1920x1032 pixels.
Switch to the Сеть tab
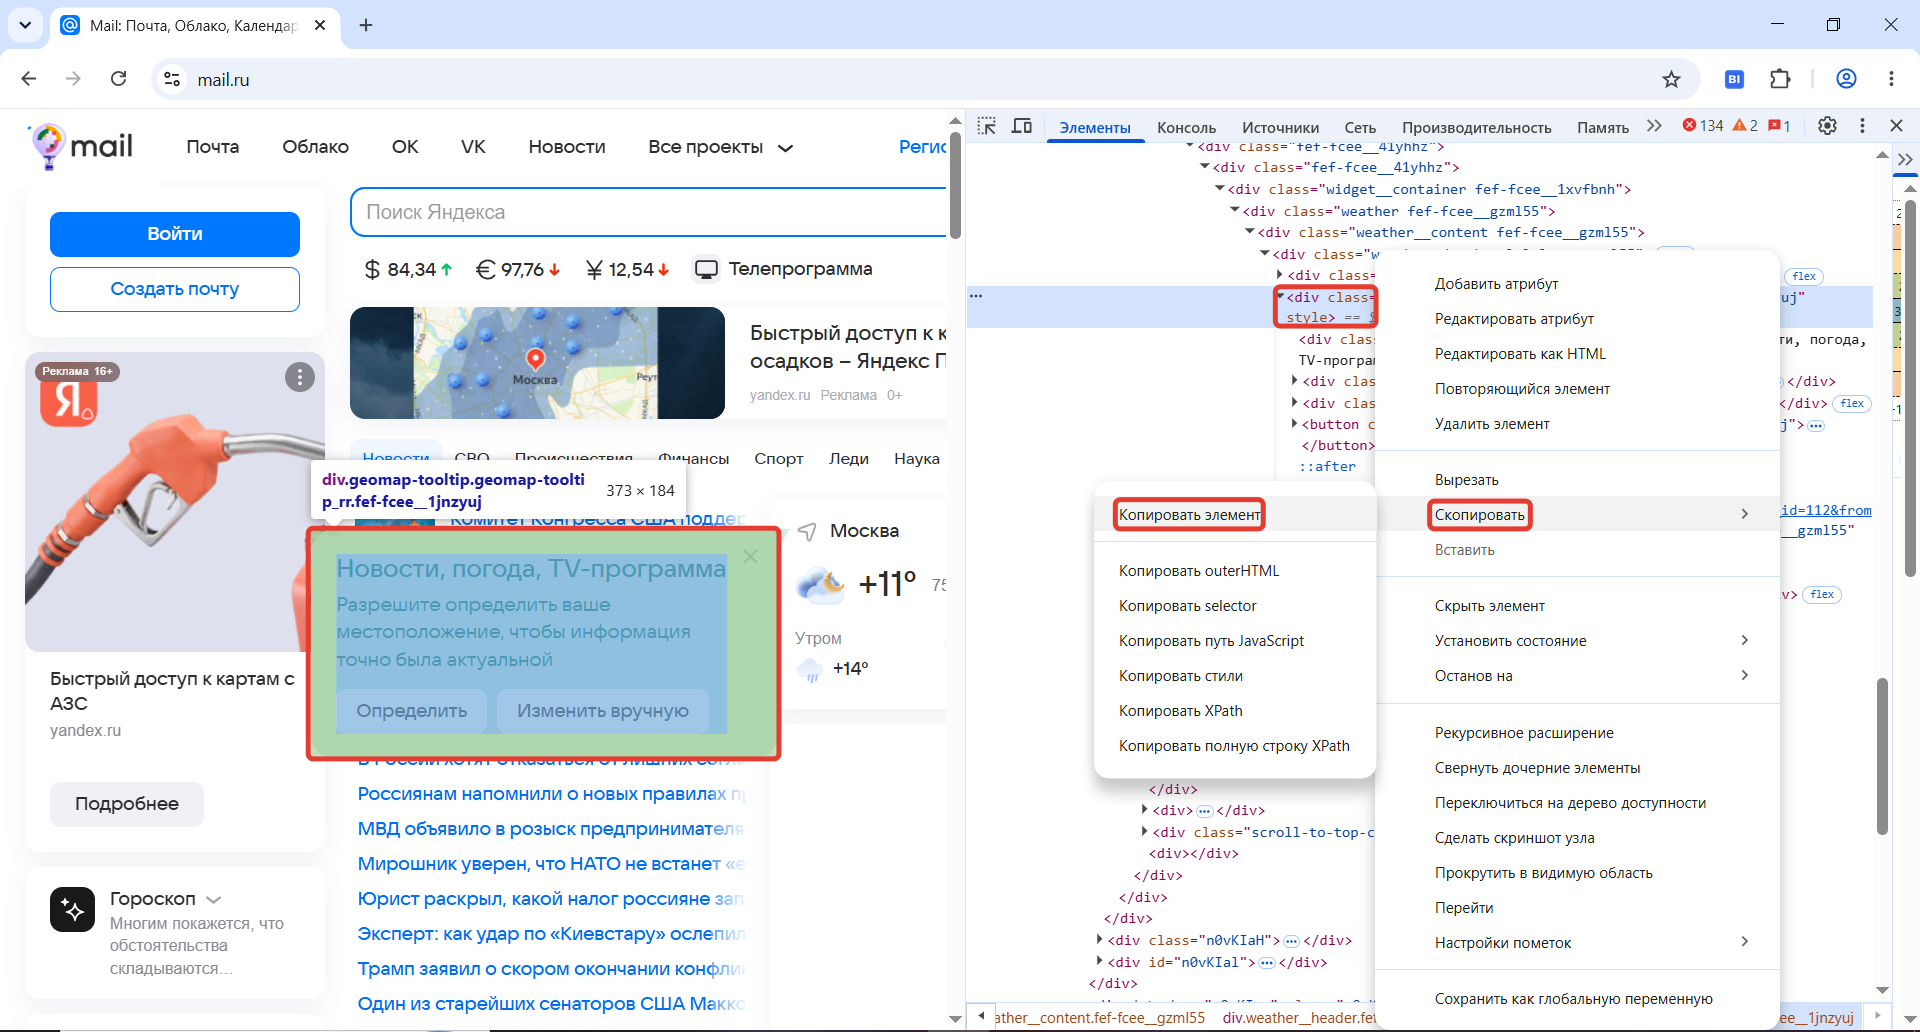pos(1360,128)
